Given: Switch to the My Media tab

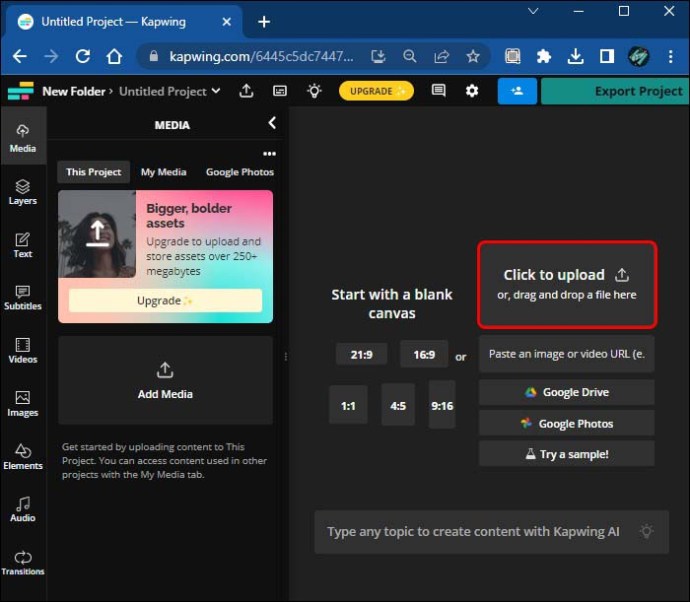Looking at the screenshot, I should [x=163, y=172].
